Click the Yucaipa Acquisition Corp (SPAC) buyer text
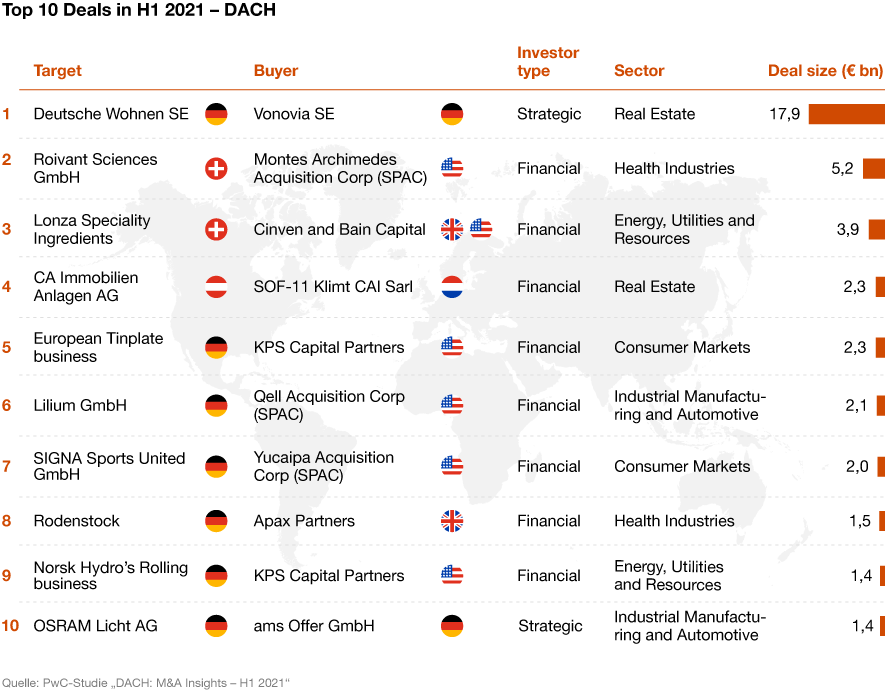 click(323, 466)
